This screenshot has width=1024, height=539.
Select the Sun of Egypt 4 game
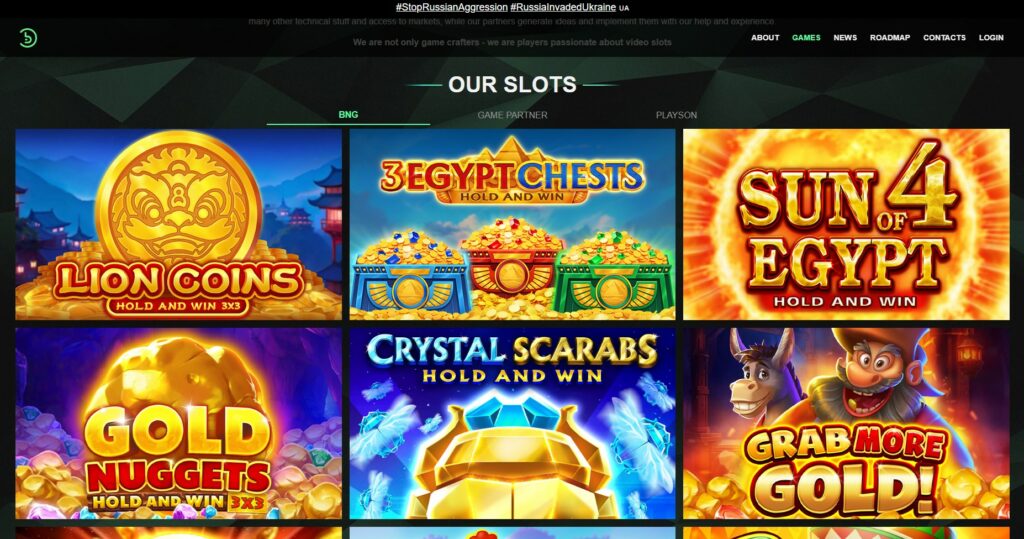(846, 224)
